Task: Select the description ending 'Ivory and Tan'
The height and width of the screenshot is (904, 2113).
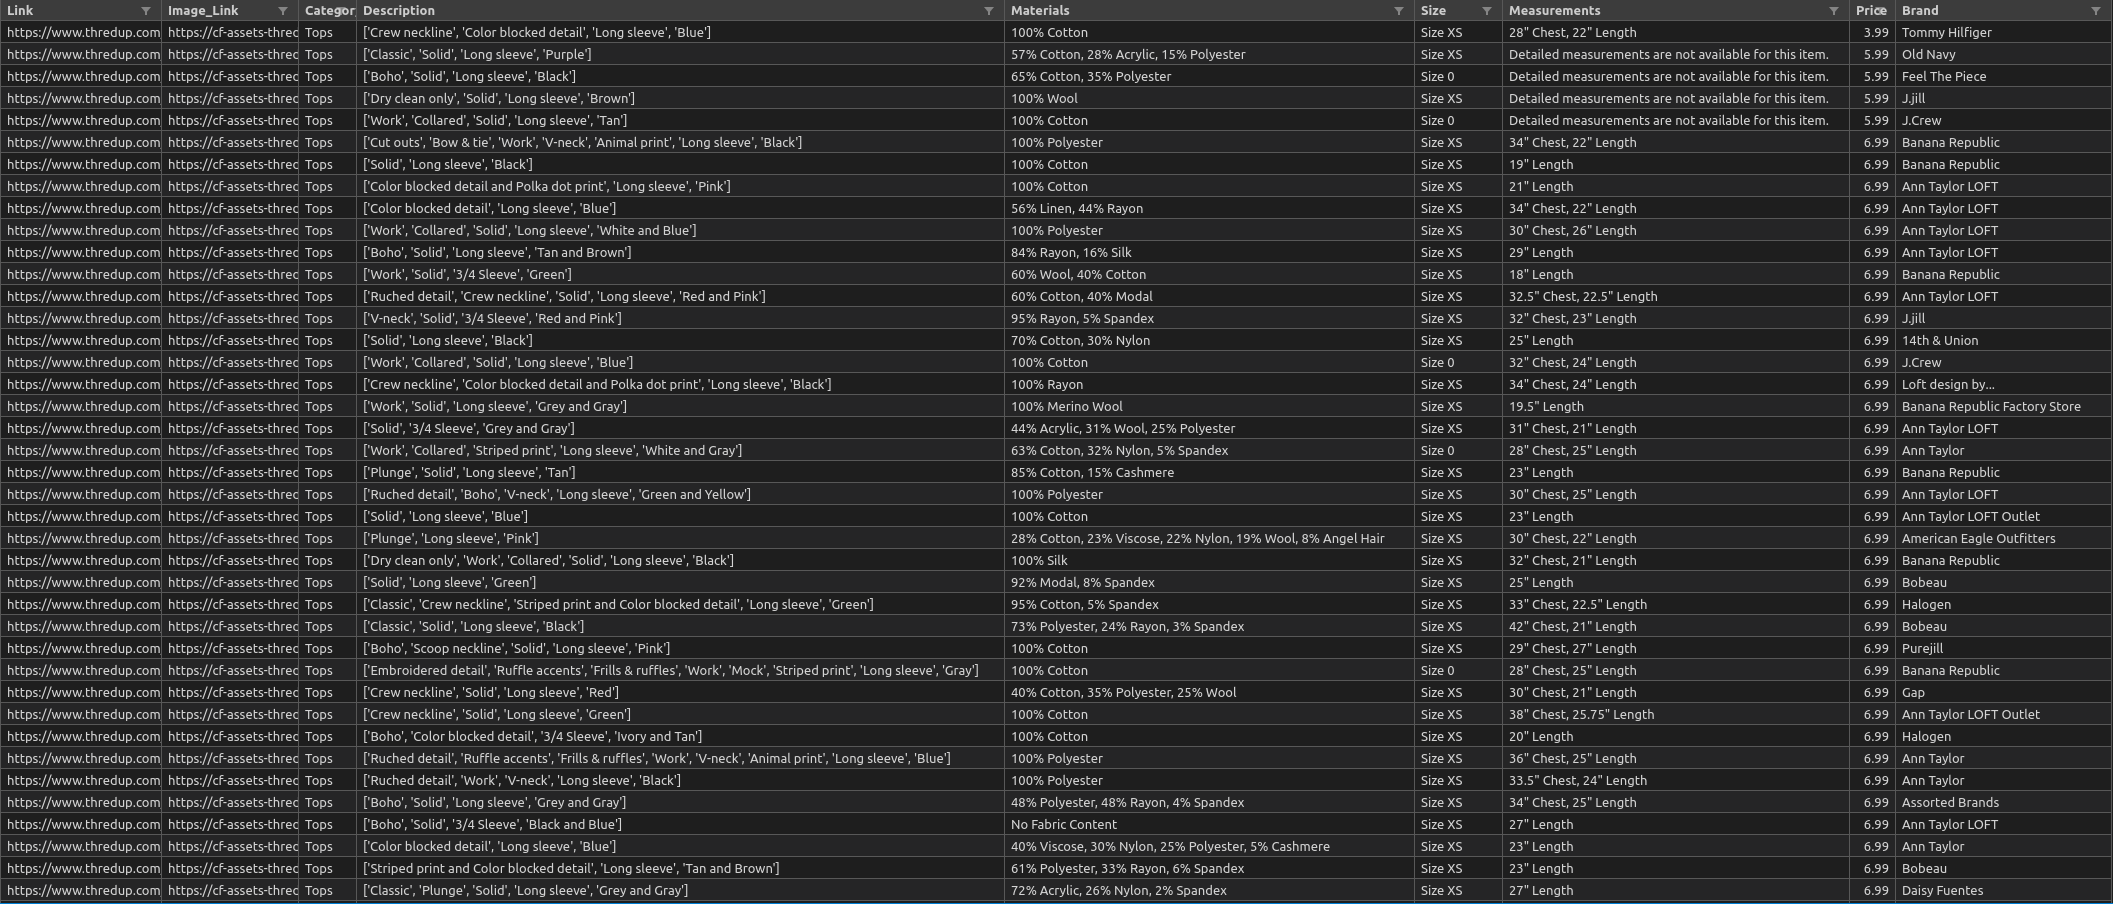Action: tap(680, 737)
